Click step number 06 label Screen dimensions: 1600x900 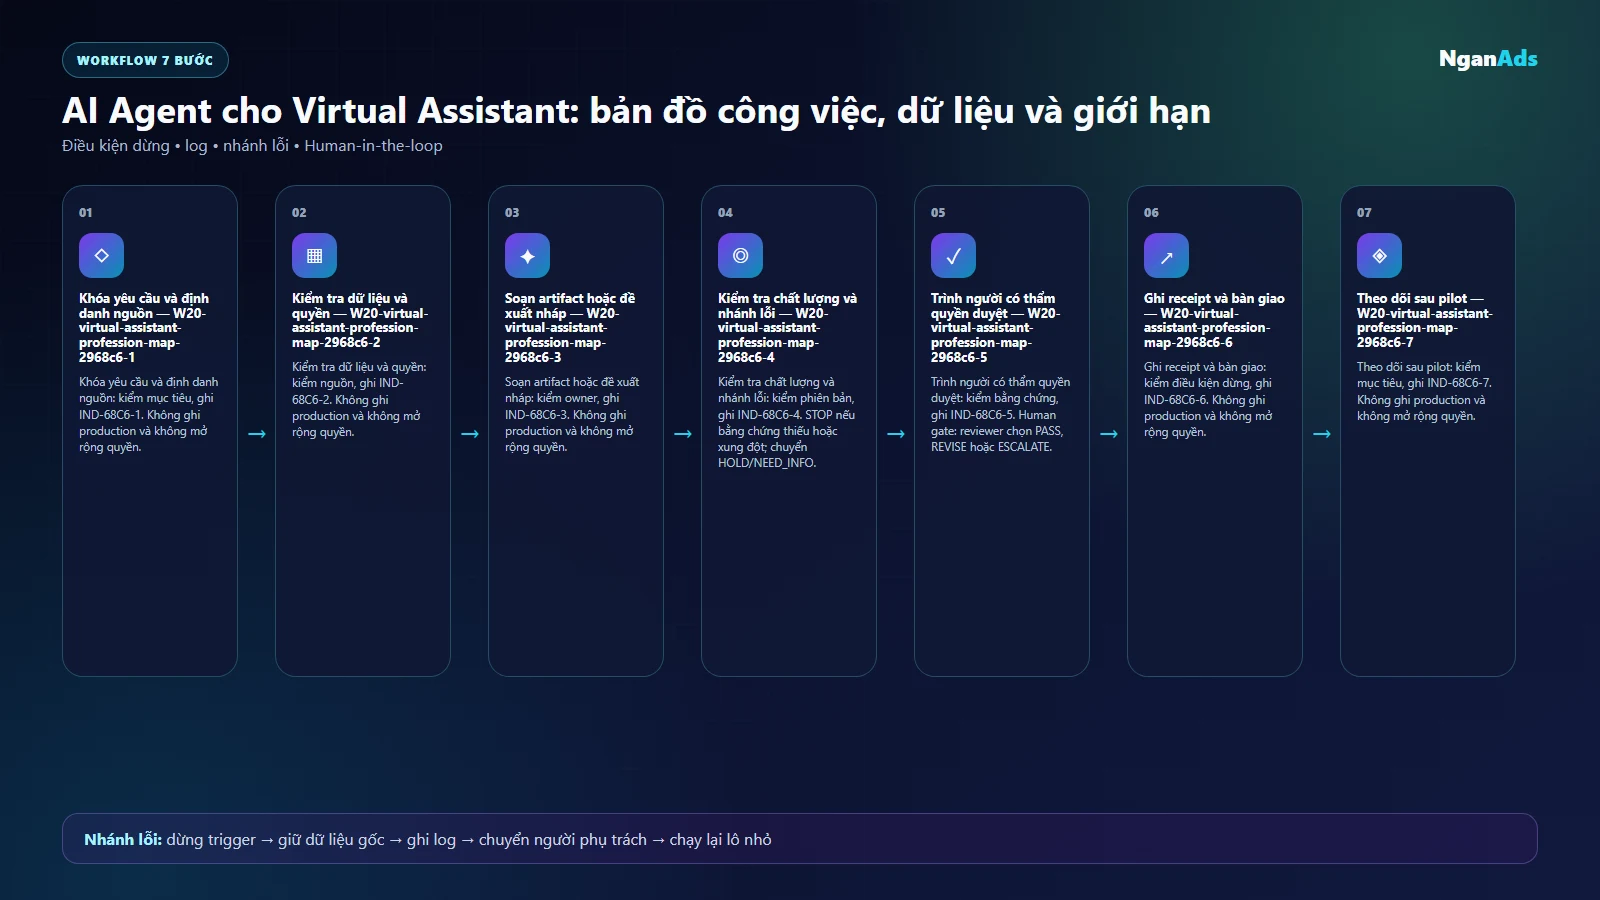[x=1151, y=212]
